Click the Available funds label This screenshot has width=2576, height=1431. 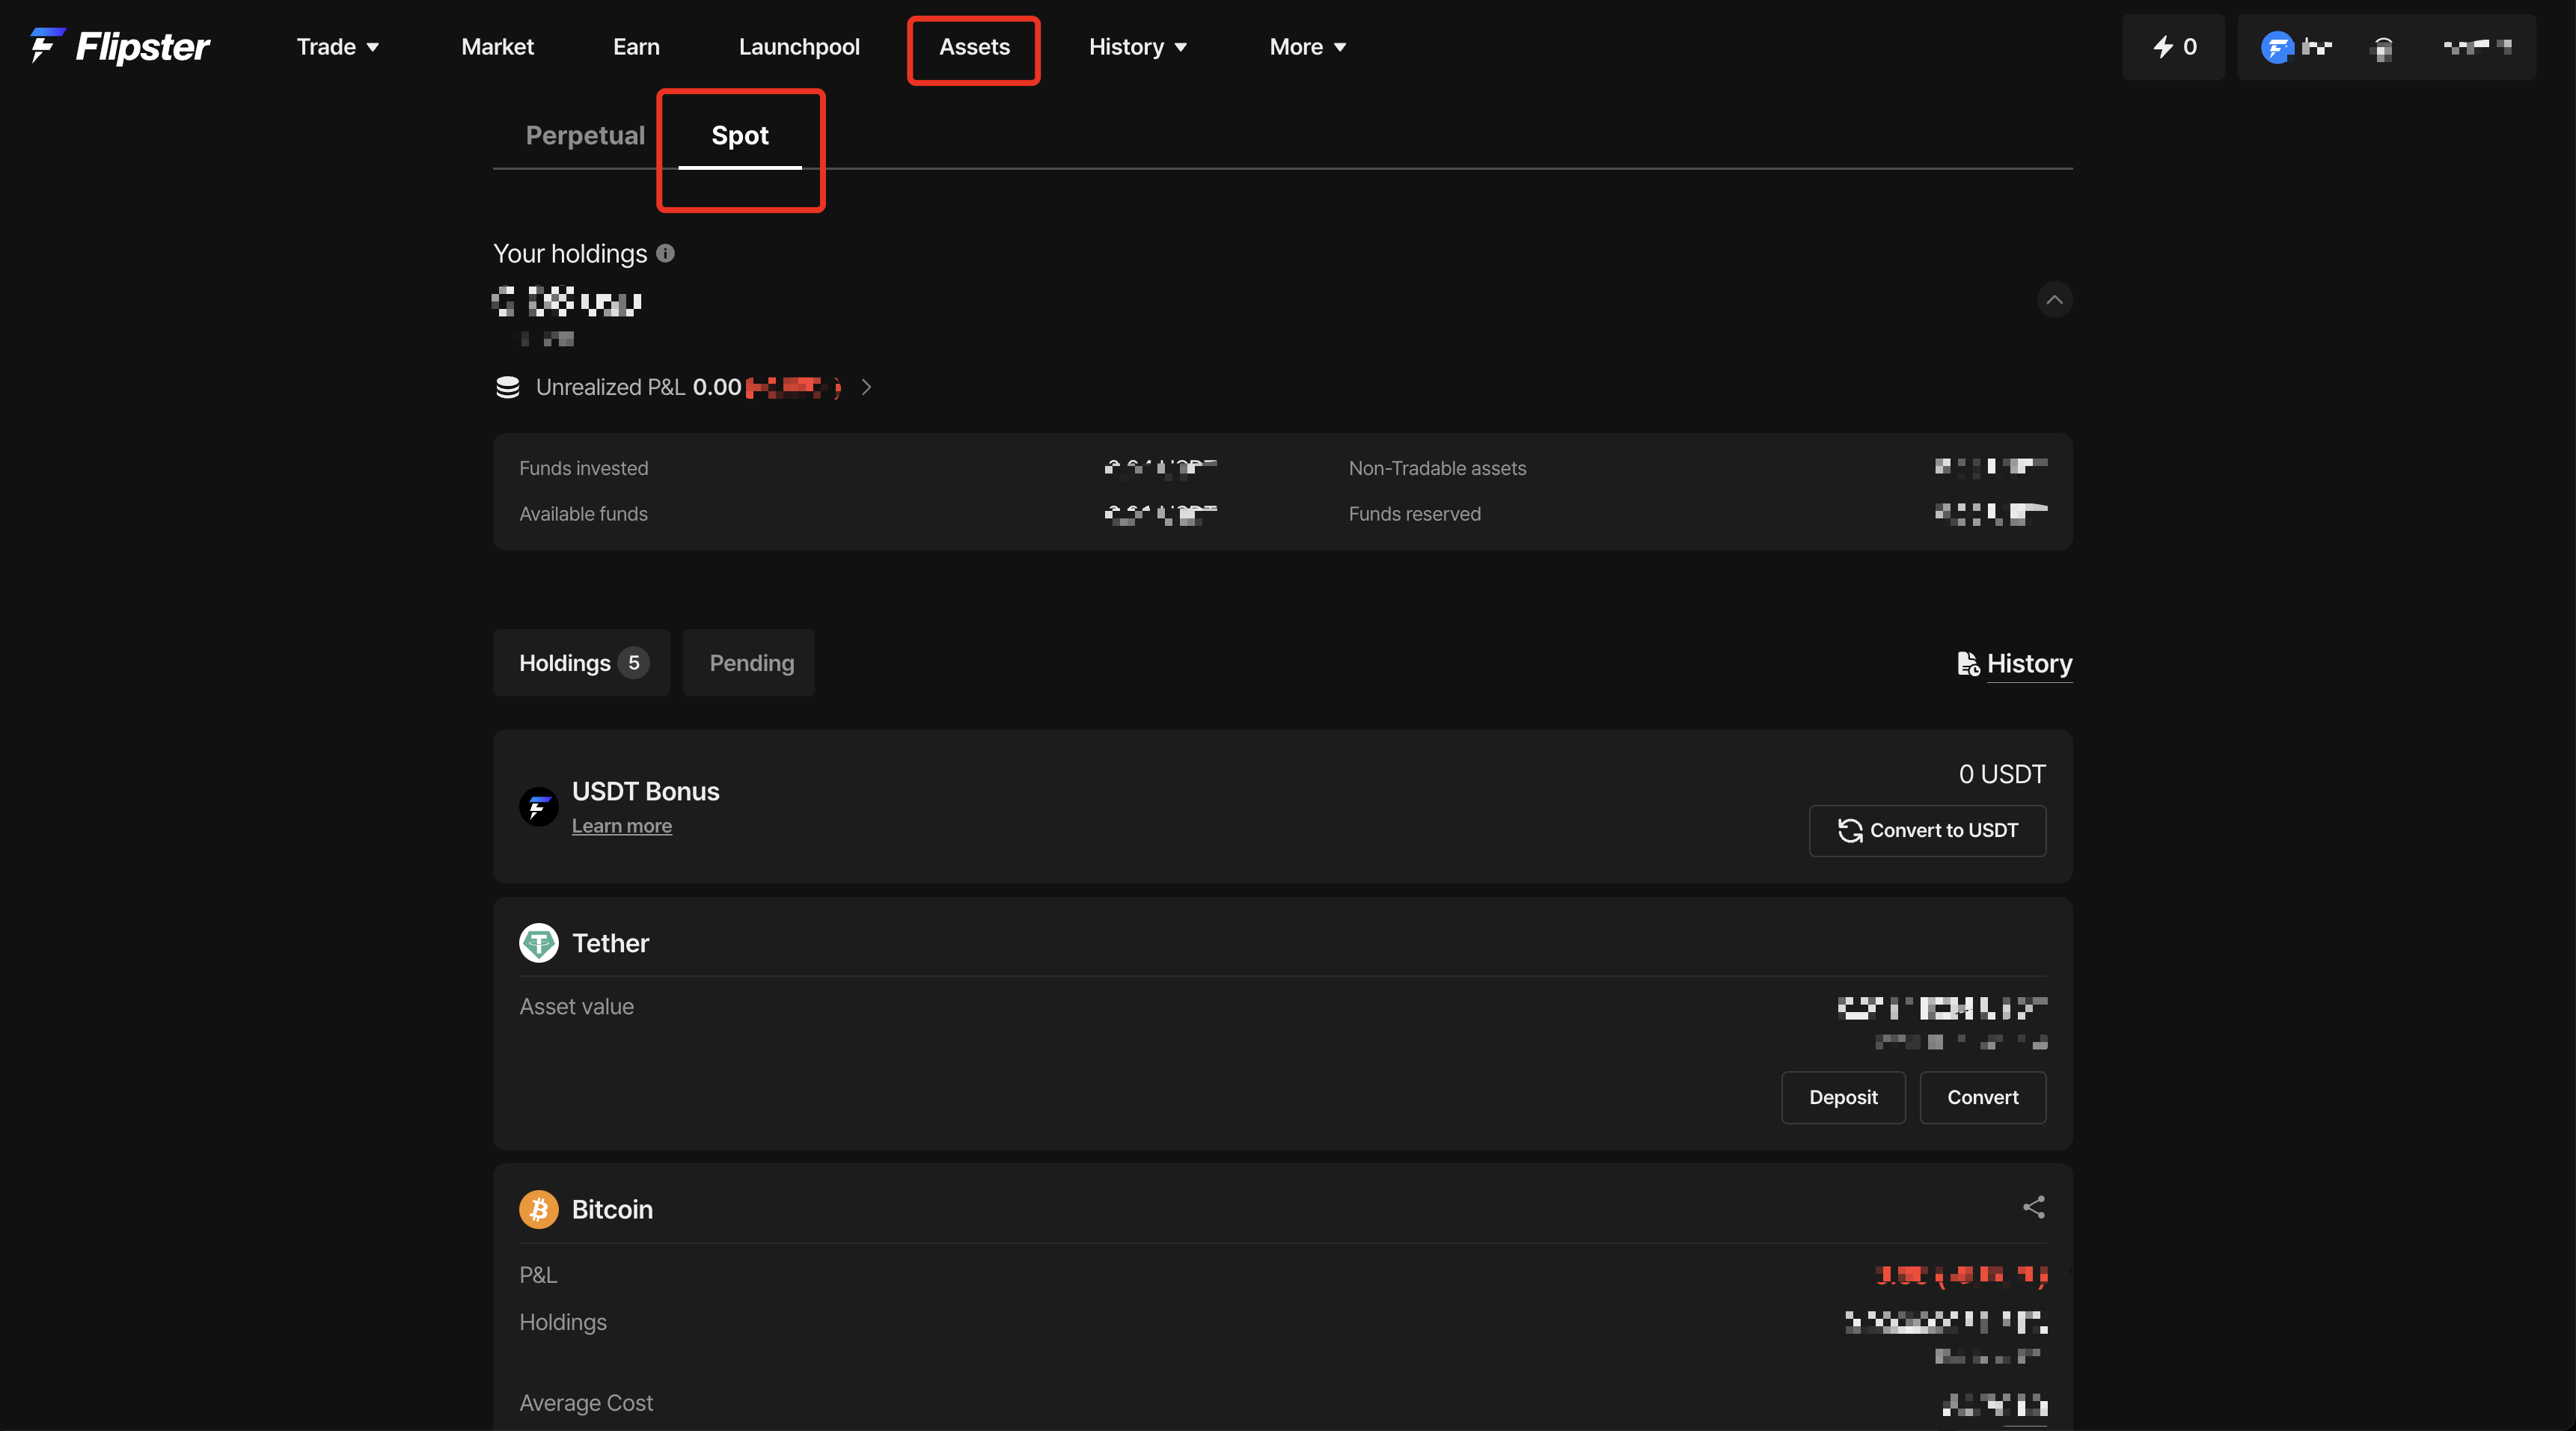pos(584,514)
